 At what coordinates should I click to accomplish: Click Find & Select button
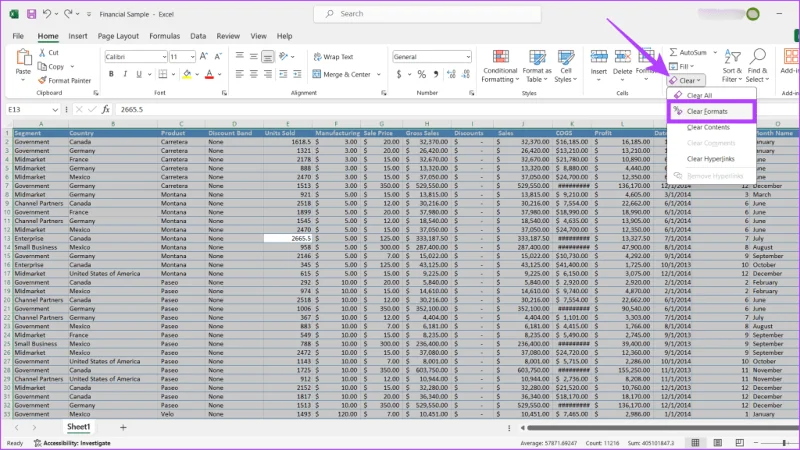758,66
